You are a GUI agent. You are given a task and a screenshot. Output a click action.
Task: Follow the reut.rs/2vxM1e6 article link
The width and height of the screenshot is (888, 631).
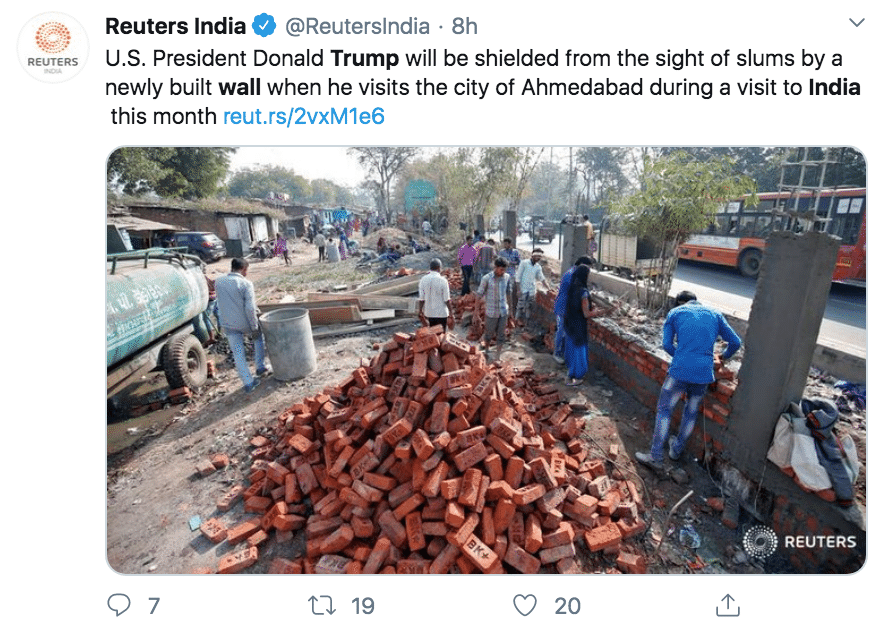pyautogui.click(x=303, y=116)
